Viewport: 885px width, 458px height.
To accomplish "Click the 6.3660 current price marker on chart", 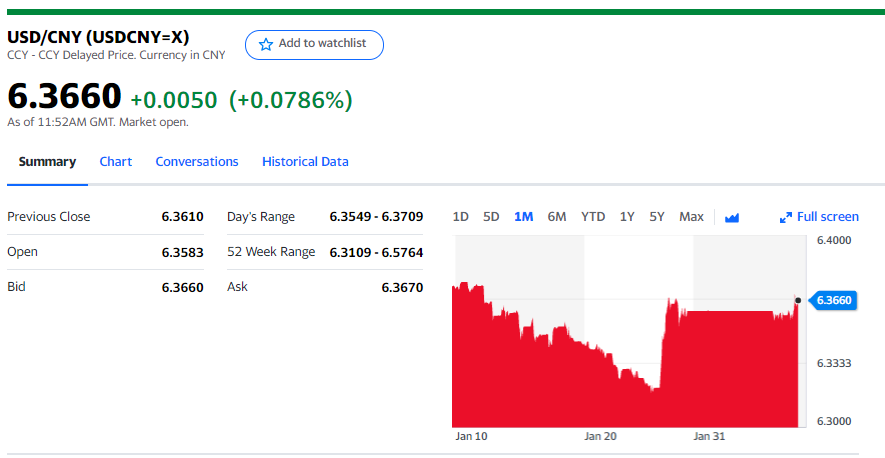I will coord(833,300).
